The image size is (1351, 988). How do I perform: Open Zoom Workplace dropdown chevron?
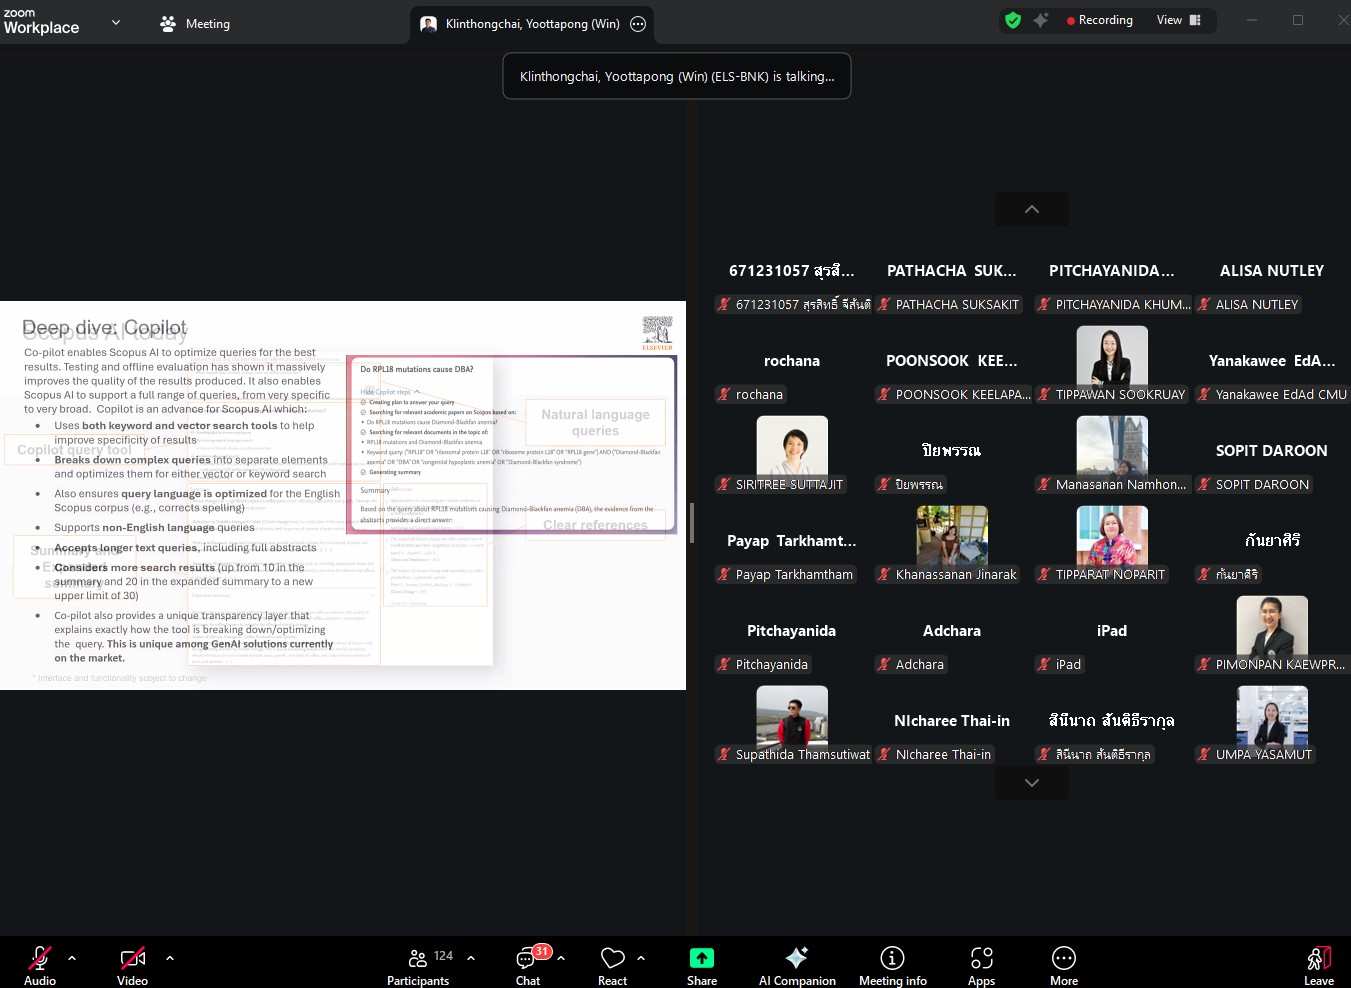116,22
